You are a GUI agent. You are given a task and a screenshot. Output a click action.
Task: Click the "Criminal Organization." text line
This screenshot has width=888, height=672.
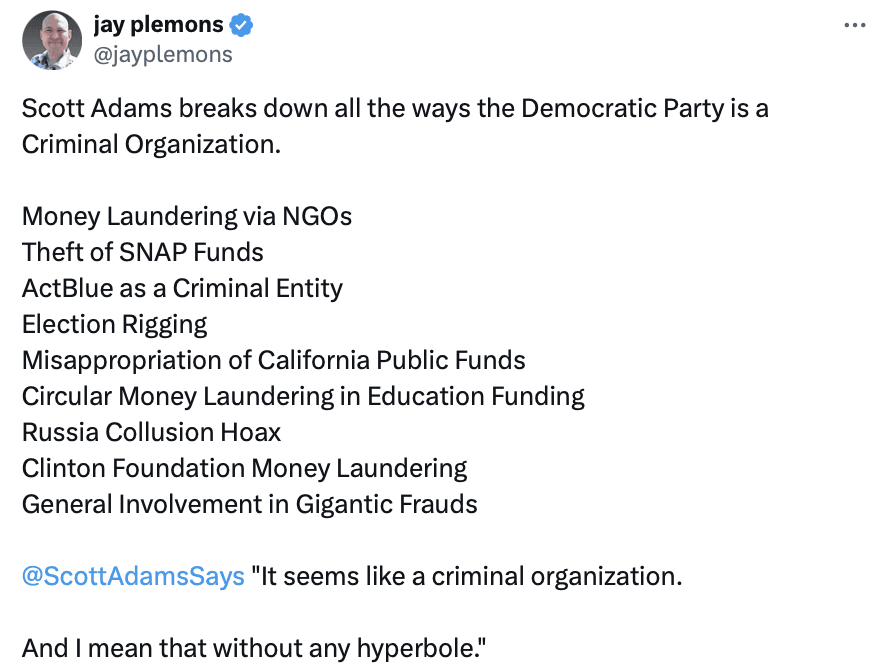click(151, 144)
